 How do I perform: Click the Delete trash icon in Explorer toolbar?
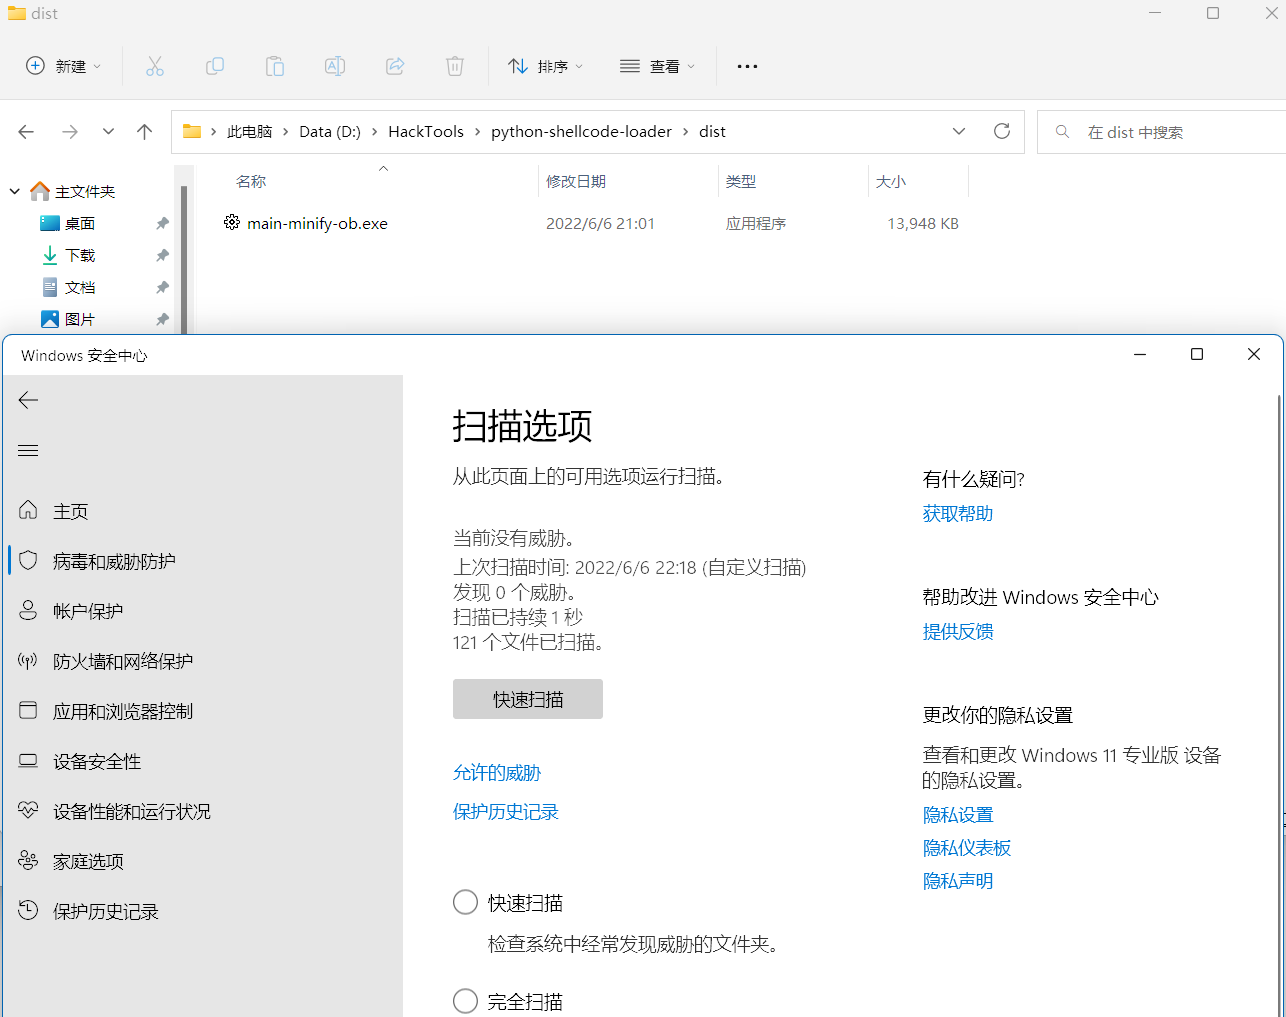coord(455,66)
